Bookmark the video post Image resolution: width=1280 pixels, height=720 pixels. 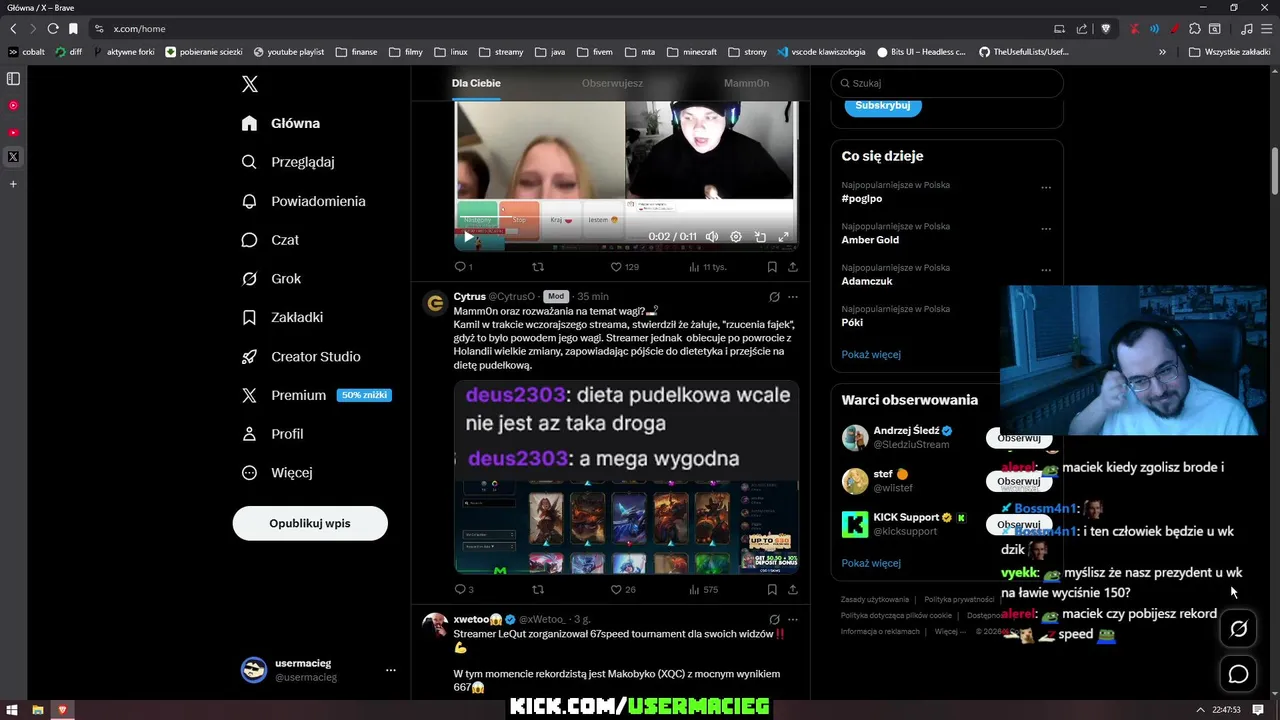pos(772,267)
